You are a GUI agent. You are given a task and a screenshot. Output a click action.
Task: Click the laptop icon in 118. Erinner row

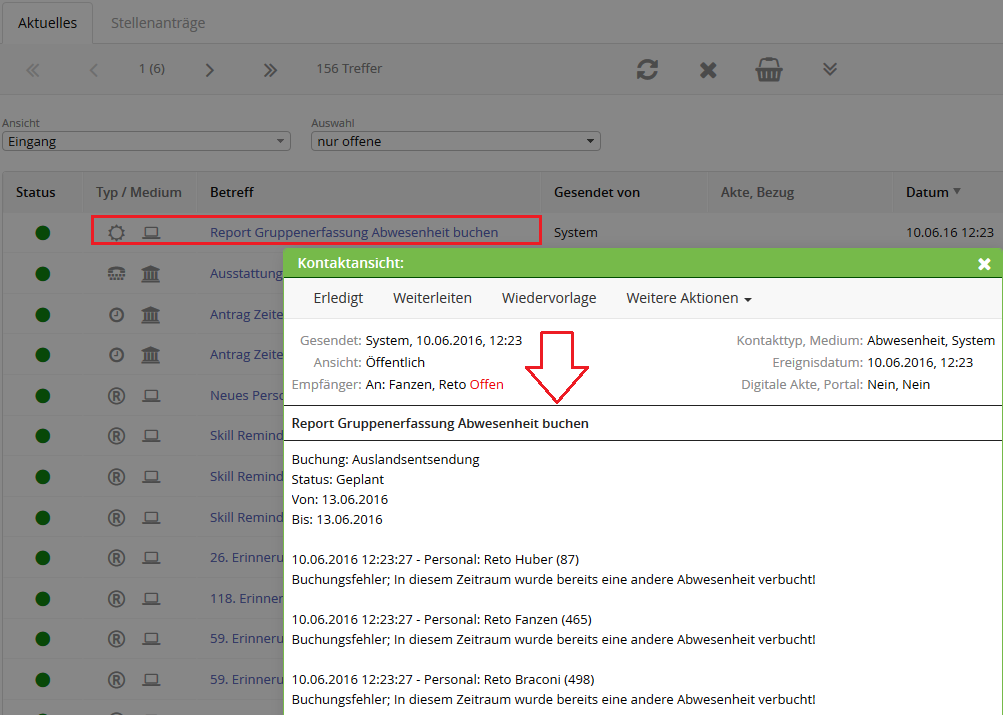coord(151,599)
